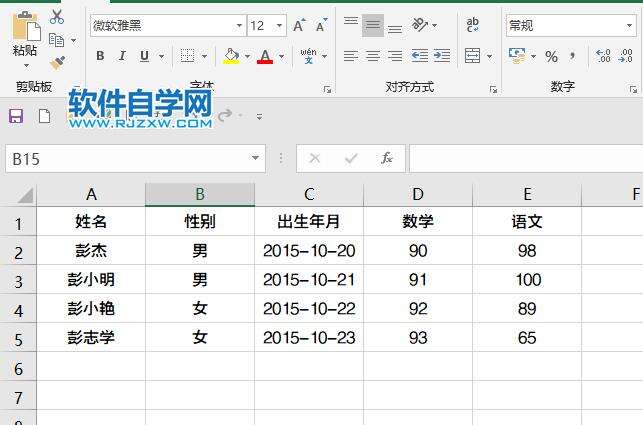The height and width of the screenshot is (425, 643).
Task: Open the Copy dropdown arrow
Action: (73, 40)
